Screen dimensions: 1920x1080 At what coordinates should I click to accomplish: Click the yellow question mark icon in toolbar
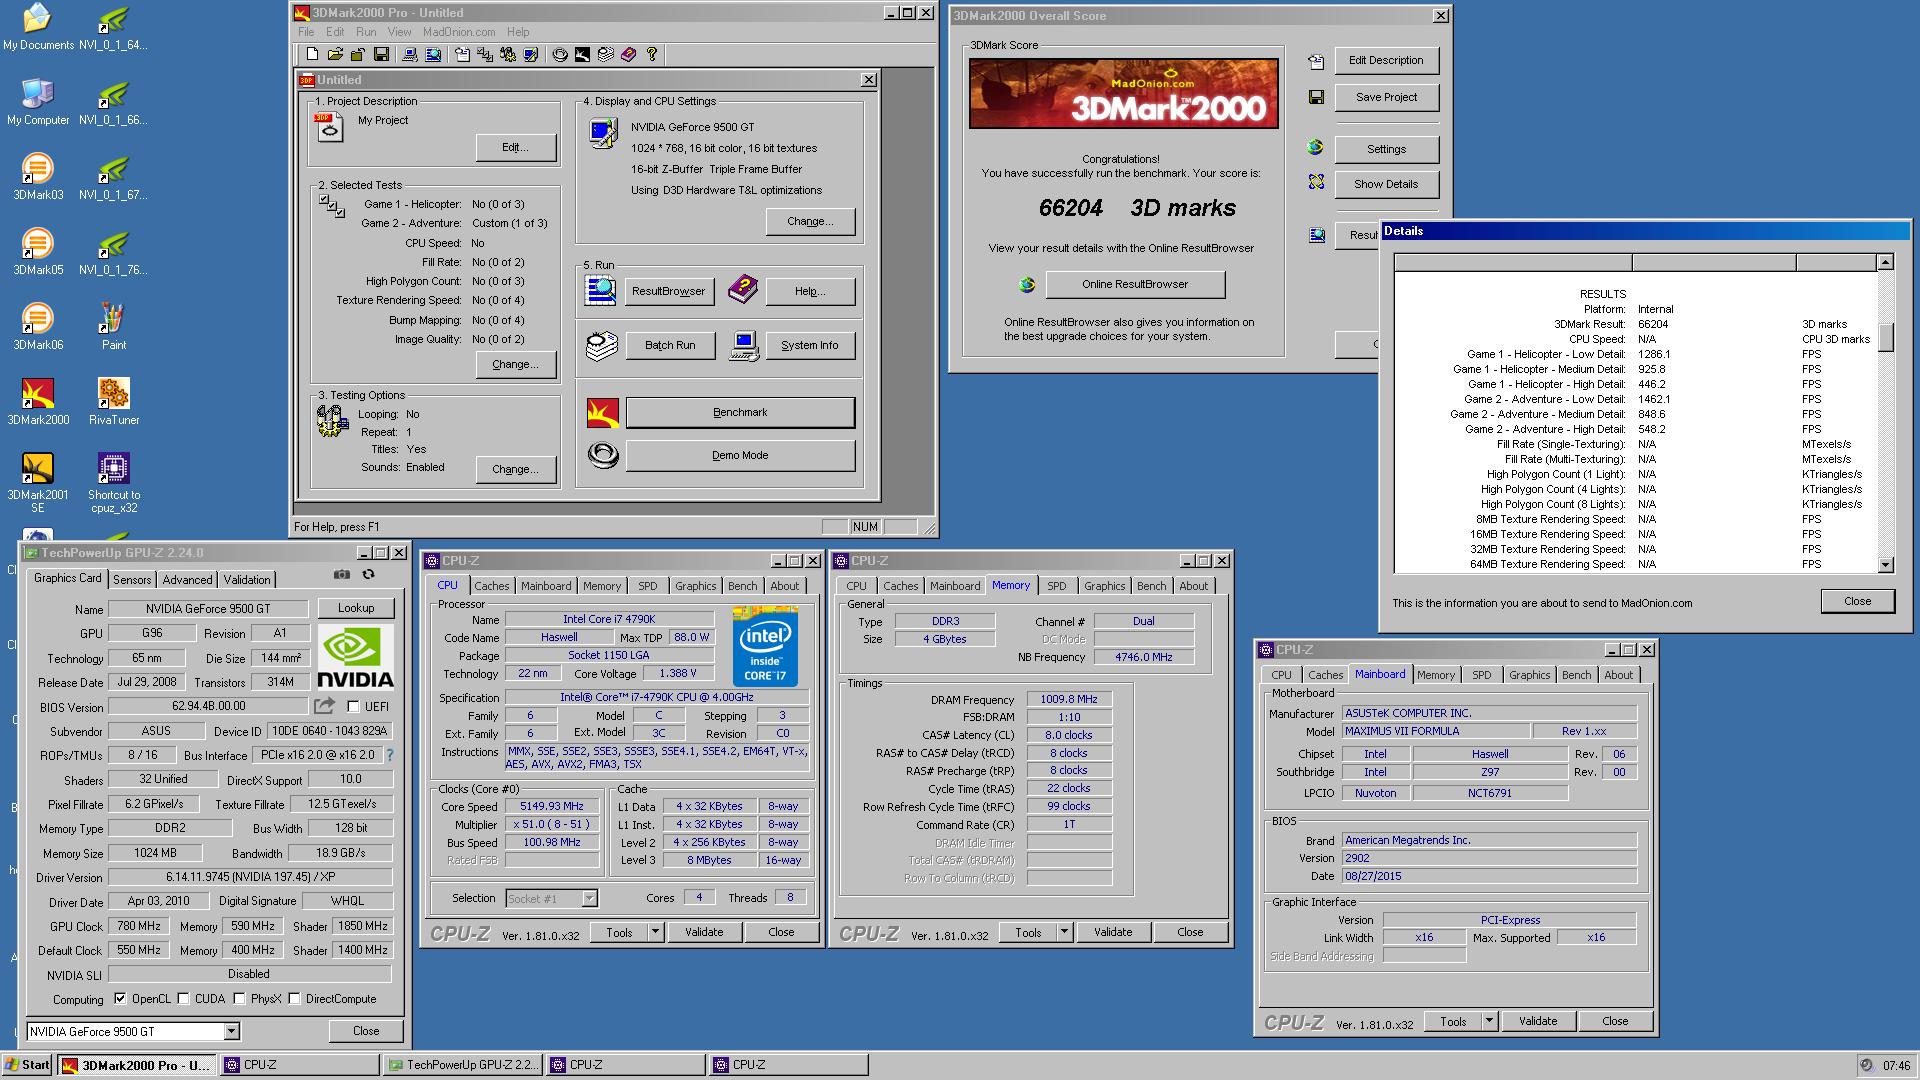[x=652, y=54]
